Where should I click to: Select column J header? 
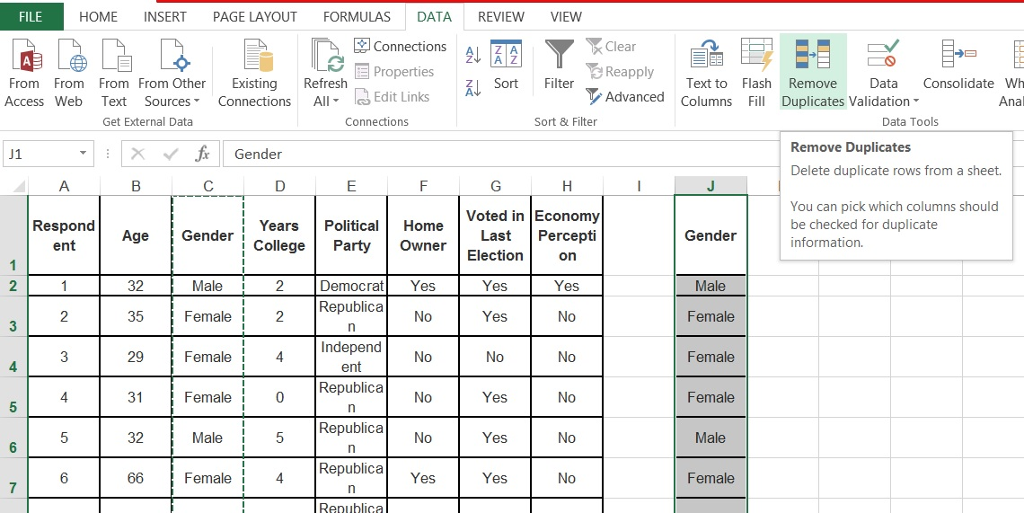(711, 186)
